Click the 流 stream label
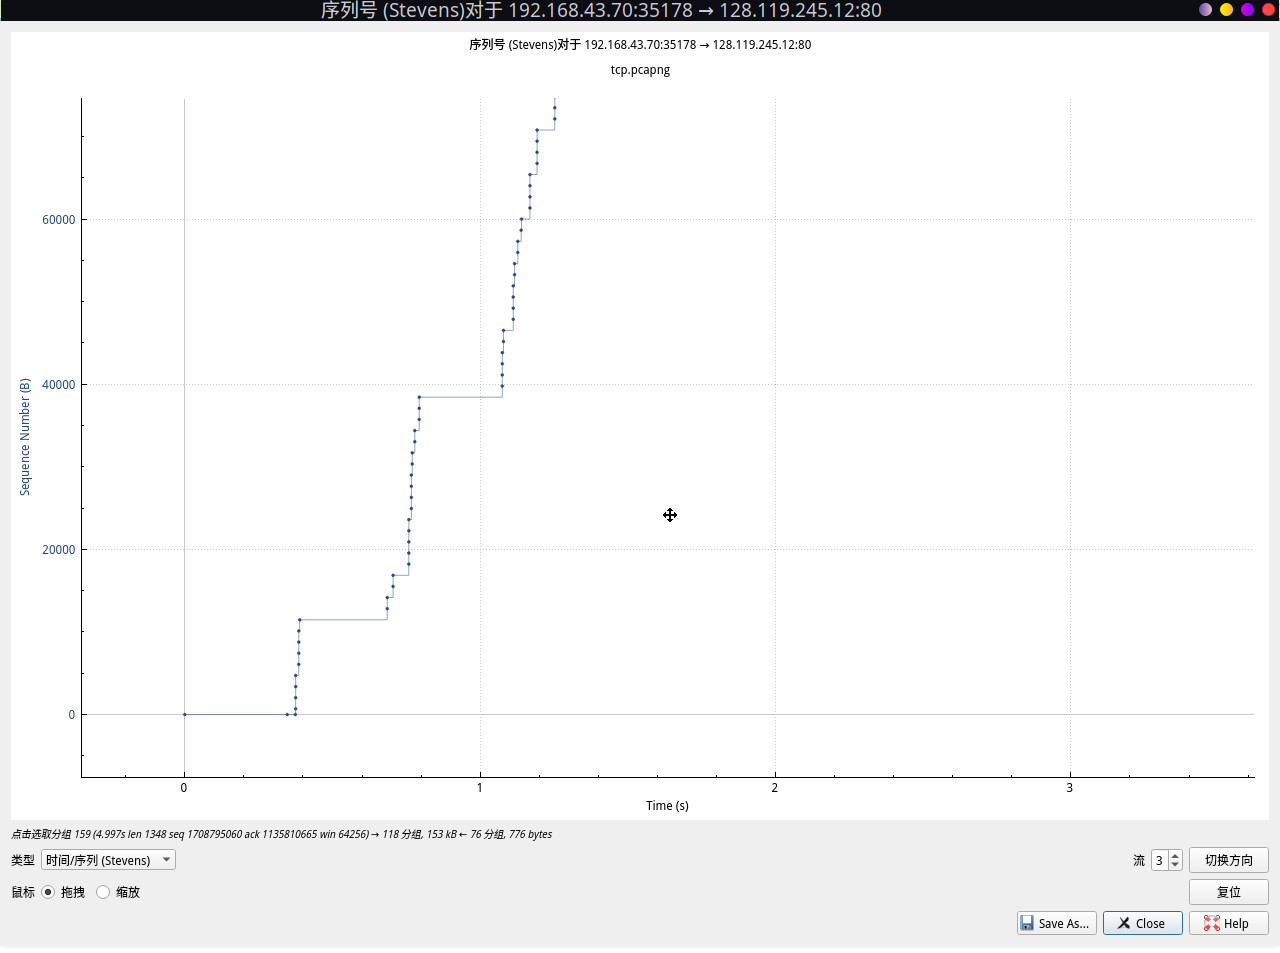The image size is (1280, 953). point(1139,860)
